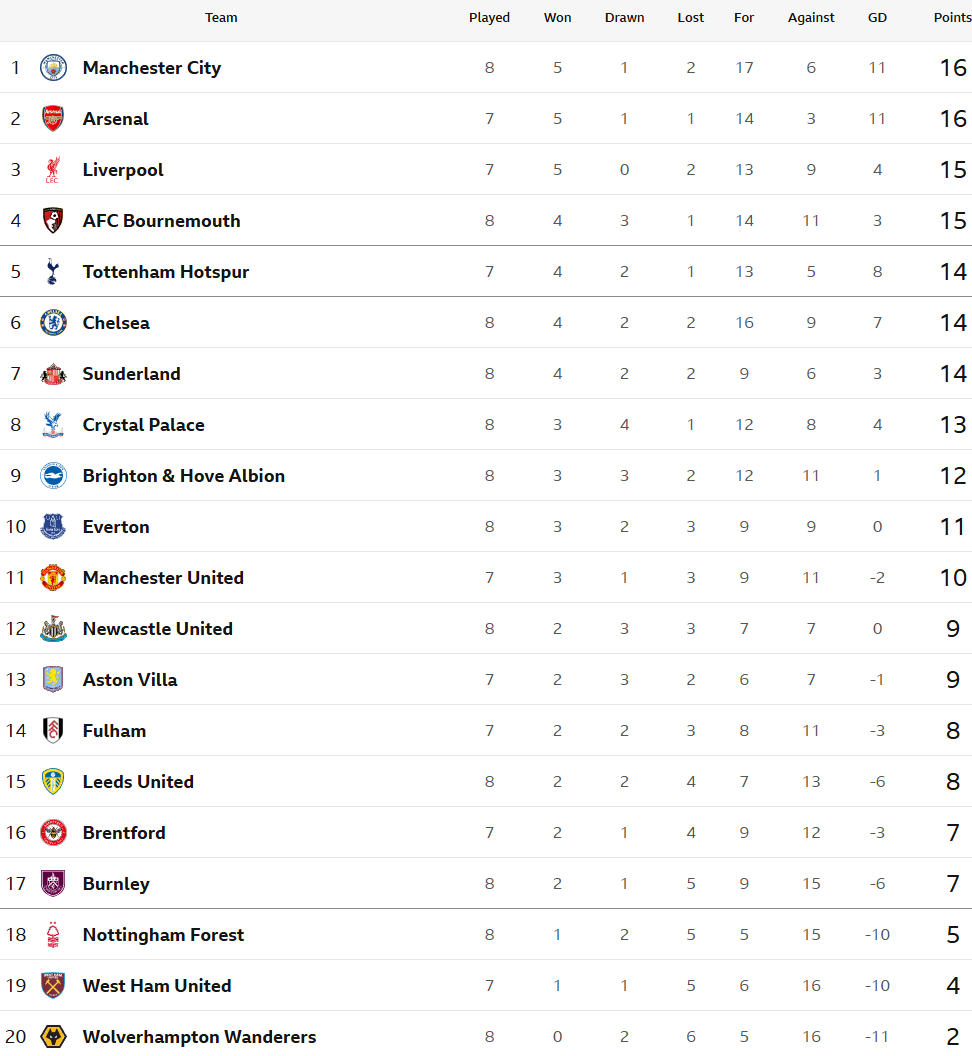Click the Tottenham Hotspur cockerel badge
The height and width of the screenshot is (1056, 972).
[x=53, y=272]
